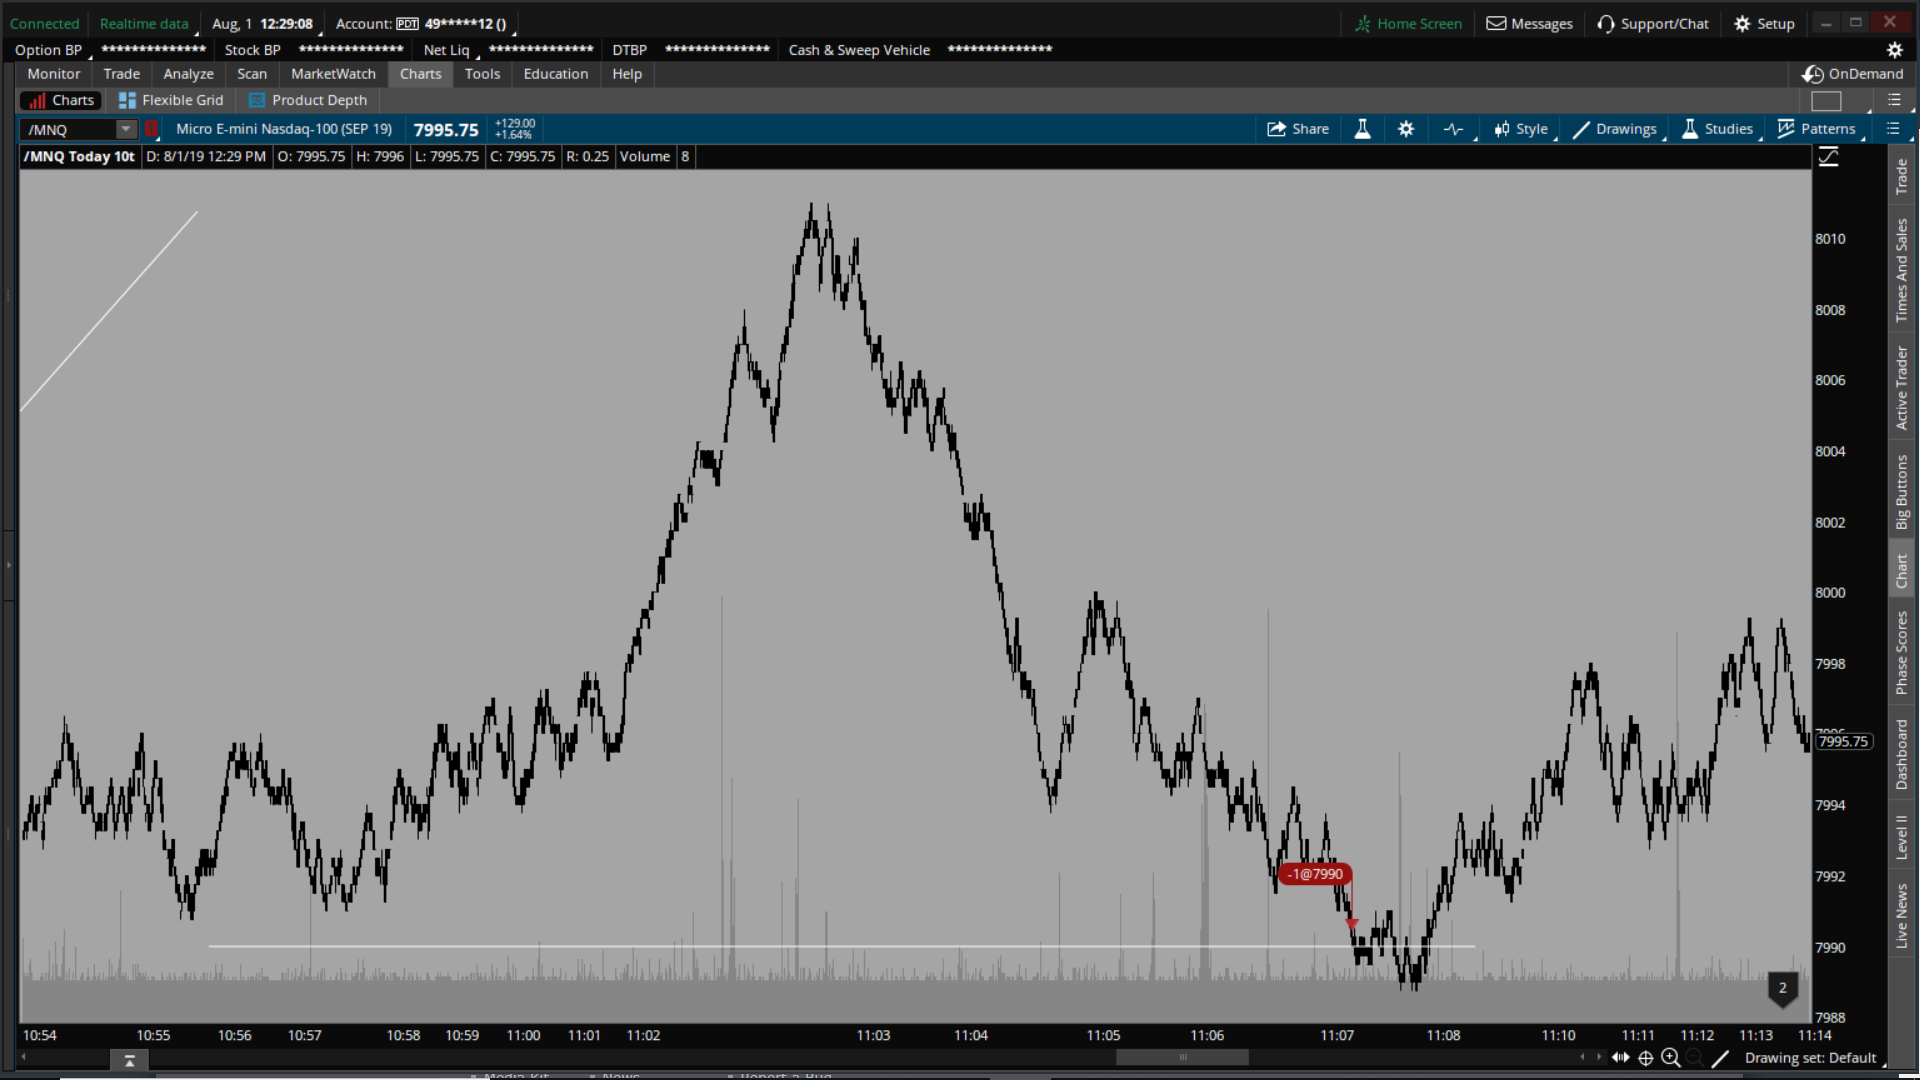Screen dimensions: 1920x1080
Task: Click account info gear icon
Action: 1894,50
